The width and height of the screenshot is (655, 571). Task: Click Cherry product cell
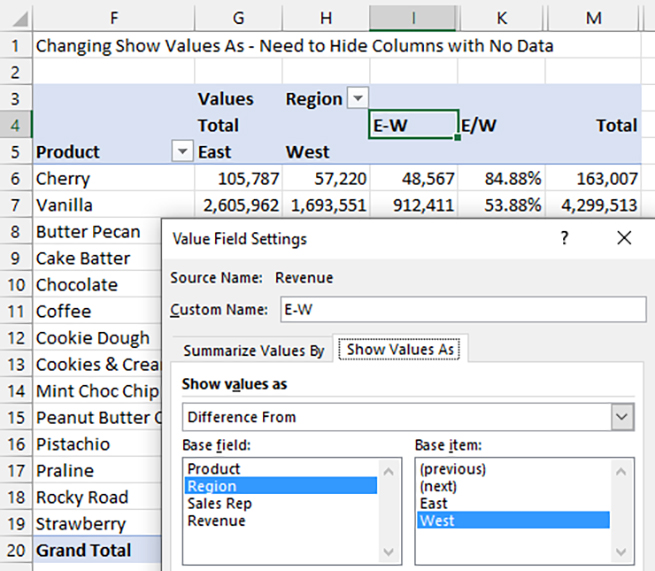pos(114,178)
